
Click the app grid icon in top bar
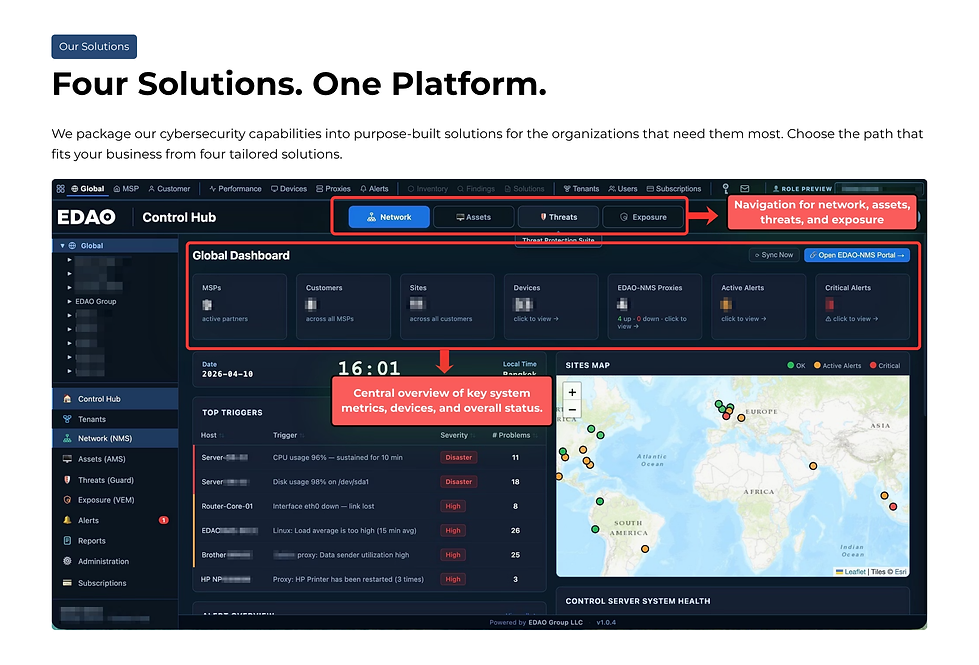tap(61, 189)
